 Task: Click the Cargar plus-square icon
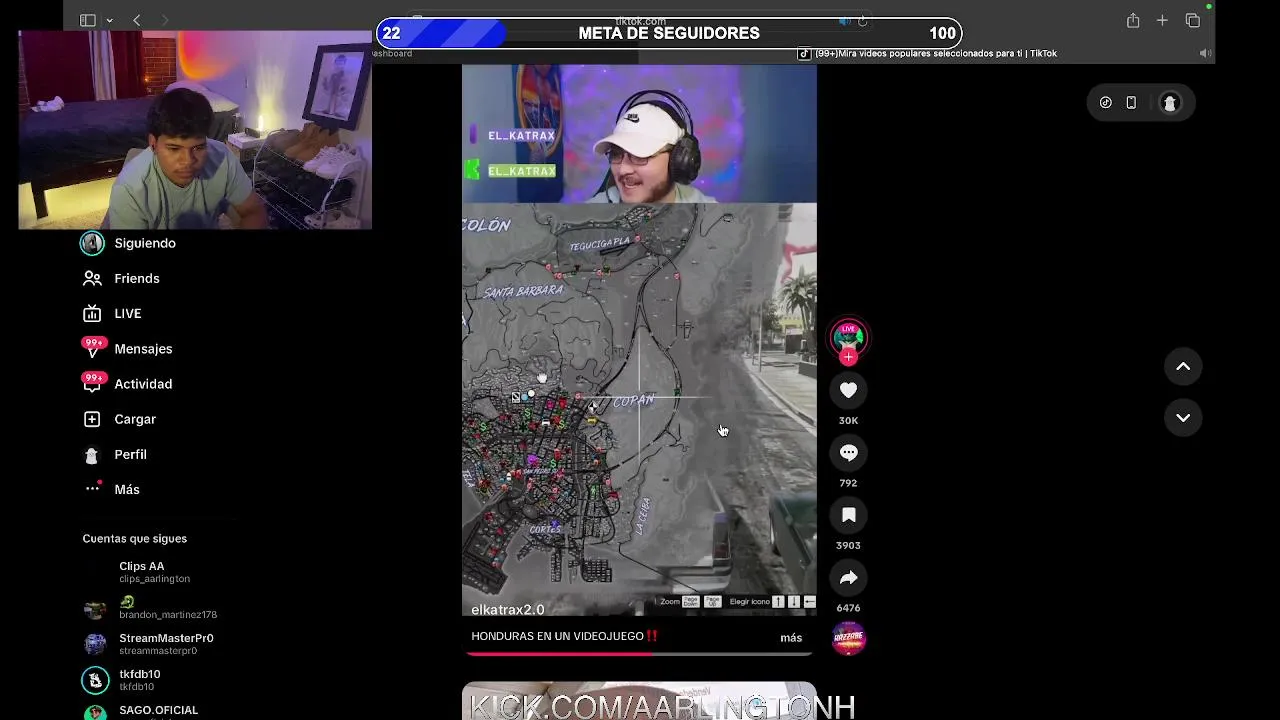pos(92,419)
